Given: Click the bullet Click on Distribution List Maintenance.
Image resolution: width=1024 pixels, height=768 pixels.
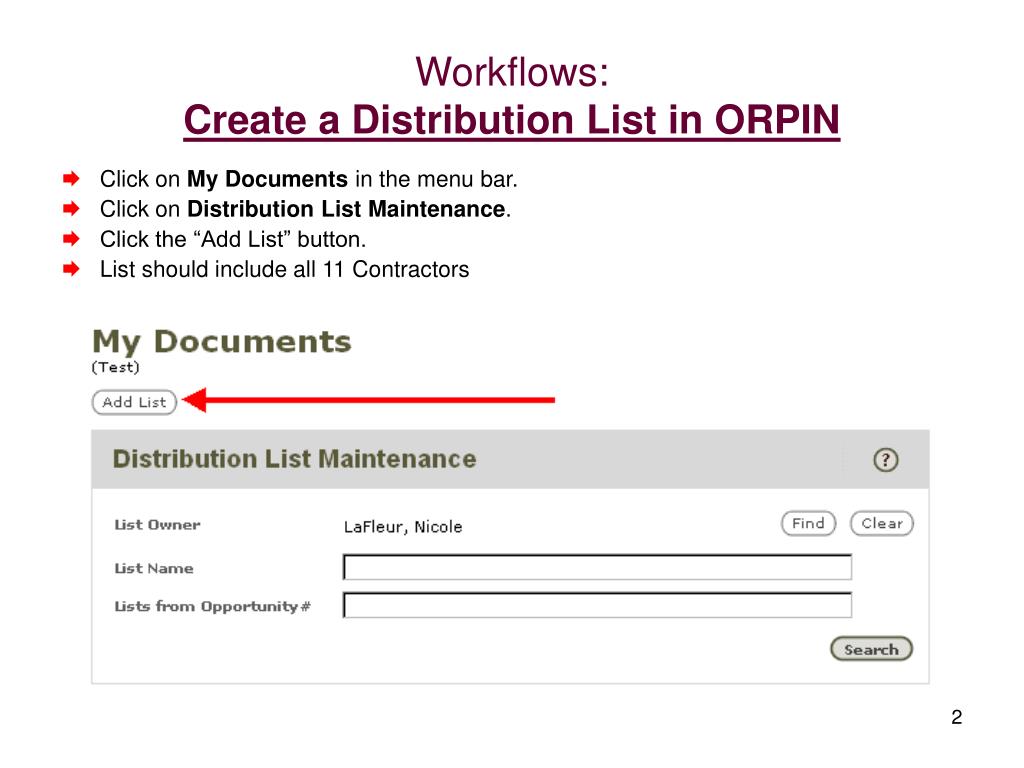Looking at the screenshot, I should tap(305, 209).
